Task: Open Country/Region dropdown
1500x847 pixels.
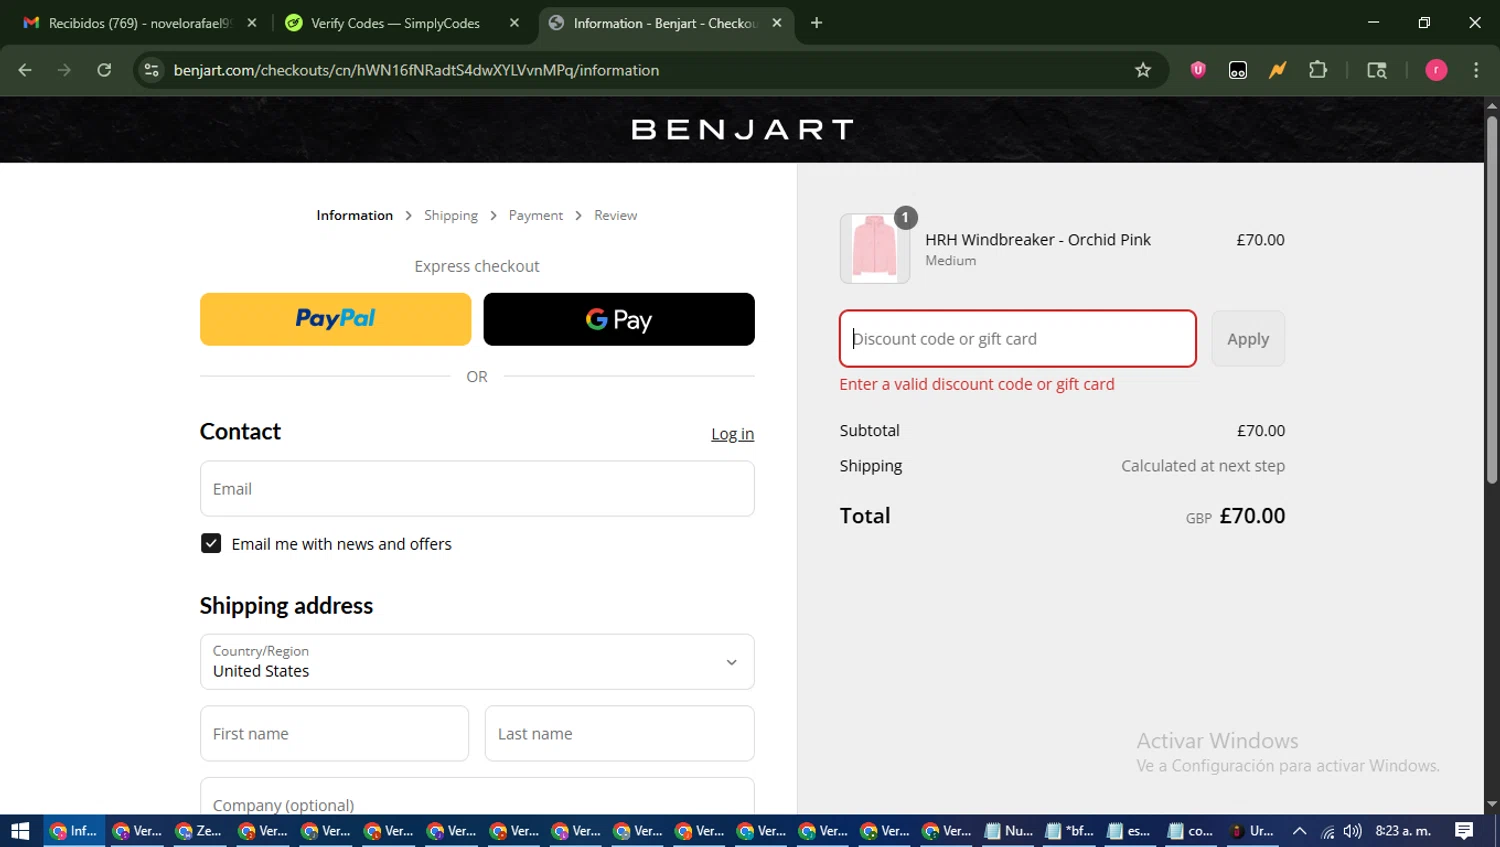Action: pos(477,662)
